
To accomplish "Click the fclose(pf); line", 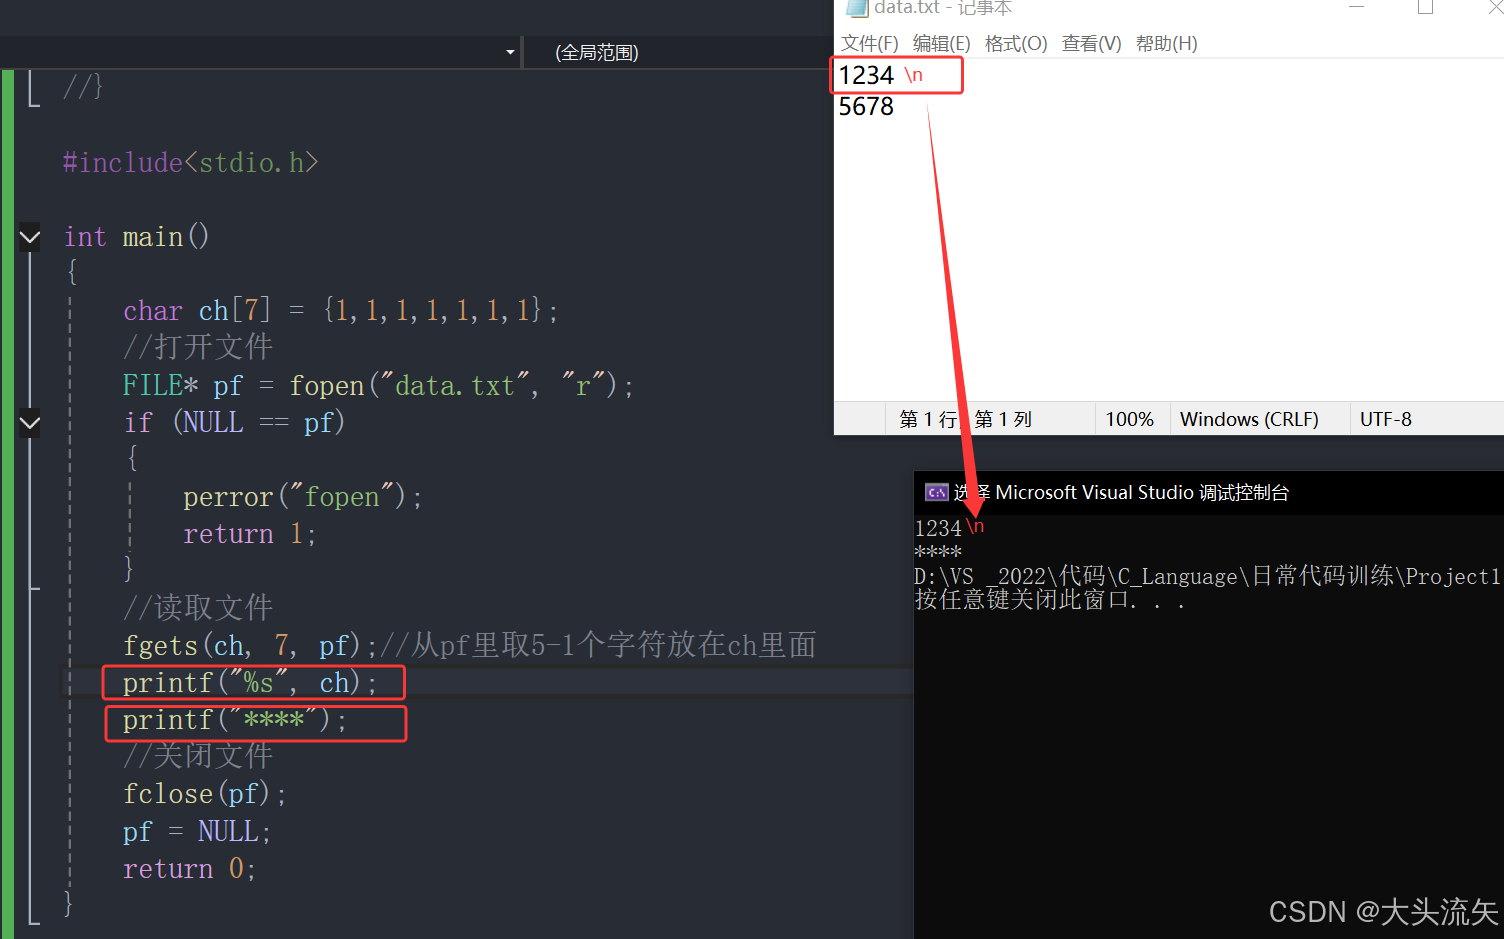I will 204,794.
